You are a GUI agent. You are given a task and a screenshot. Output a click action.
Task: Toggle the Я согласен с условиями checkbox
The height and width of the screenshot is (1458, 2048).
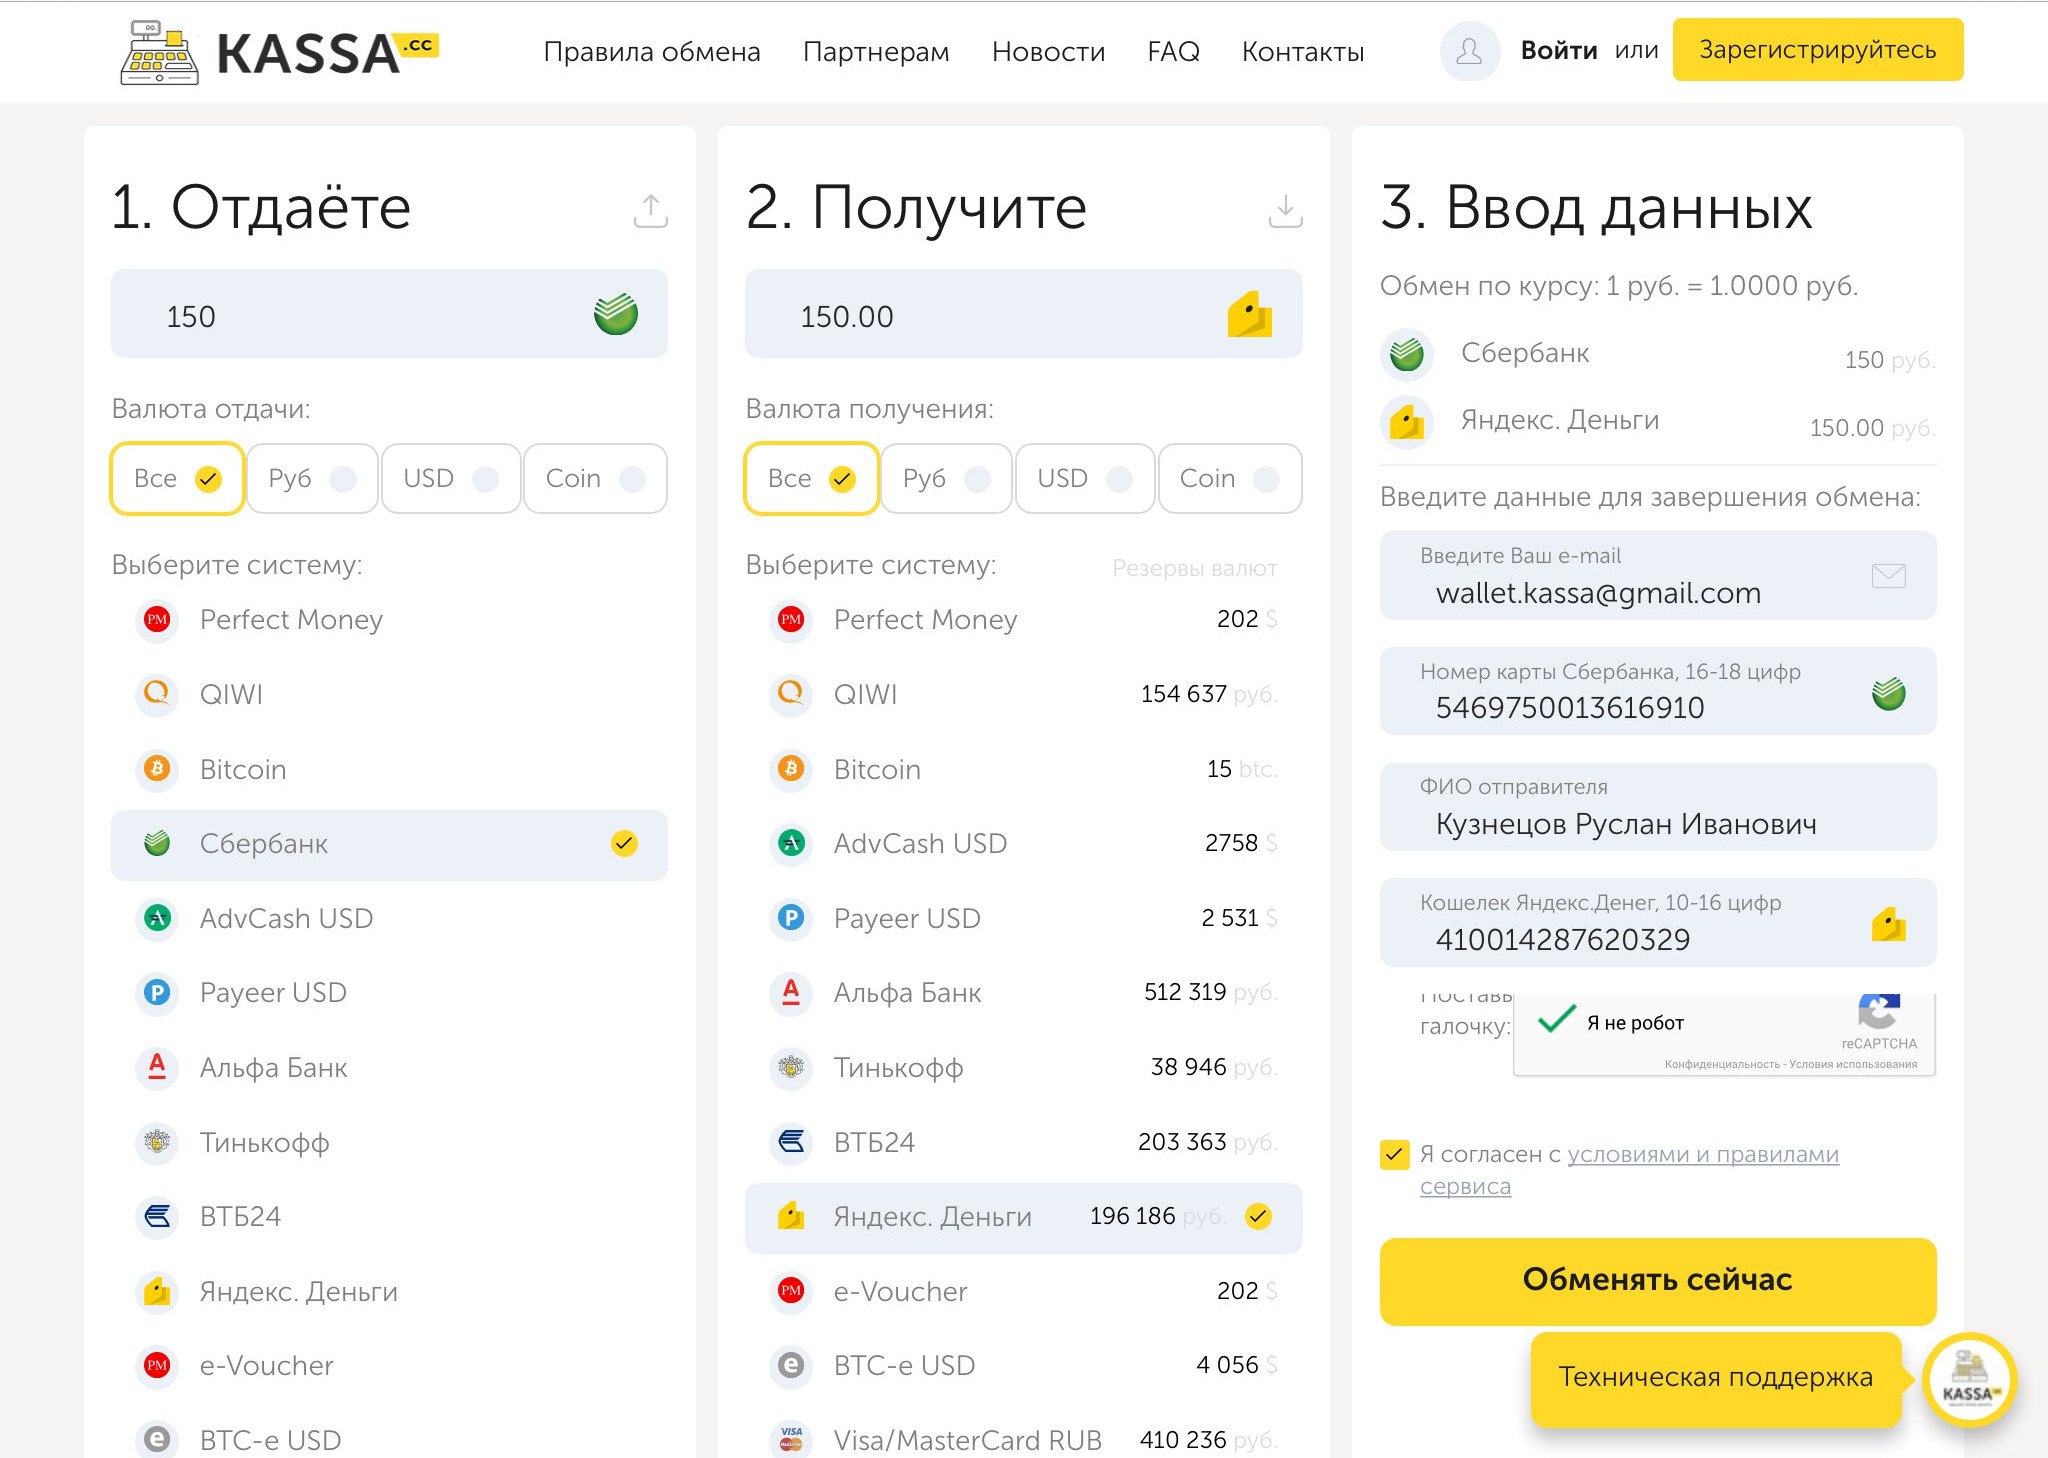click(1394, 1154)
